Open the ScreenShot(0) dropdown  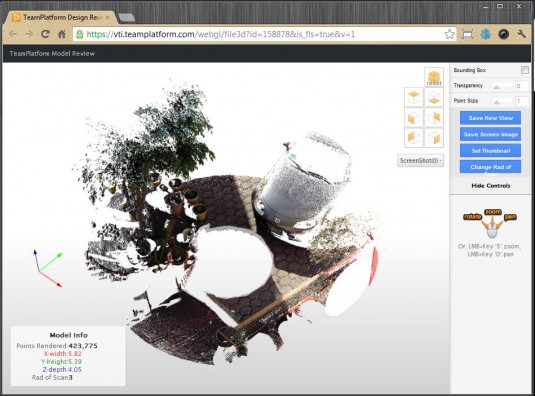coord(420,160)
